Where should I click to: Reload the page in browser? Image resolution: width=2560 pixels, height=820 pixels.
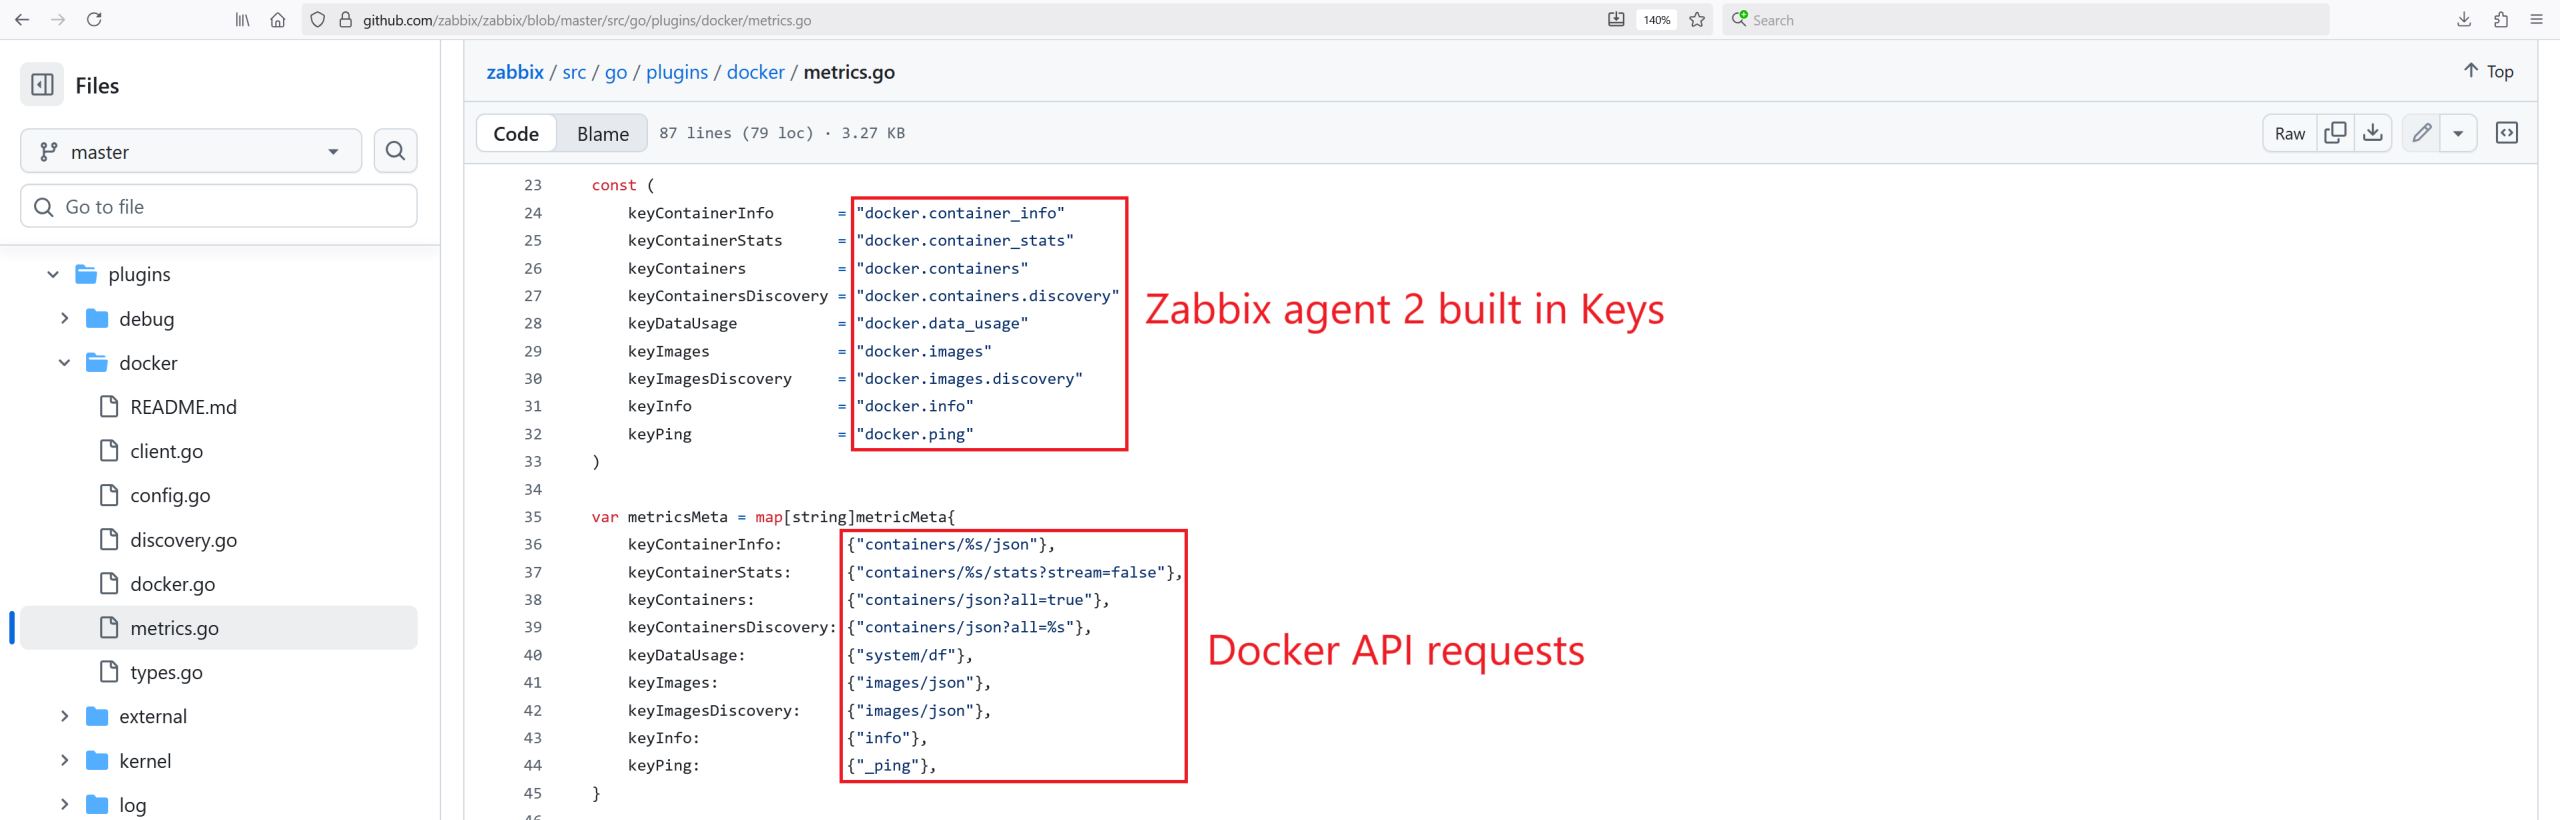(94, 20)
